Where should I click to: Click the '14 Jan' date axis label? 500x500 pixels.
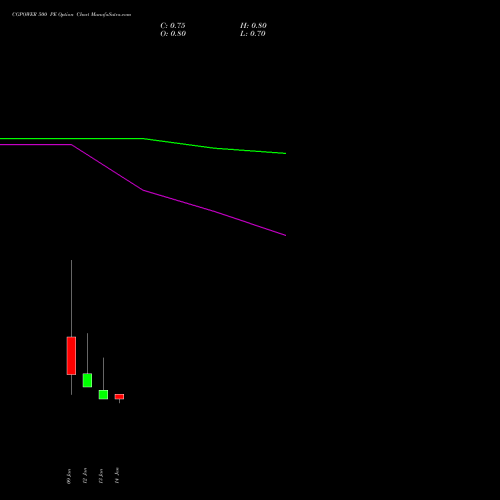[117, 475]
